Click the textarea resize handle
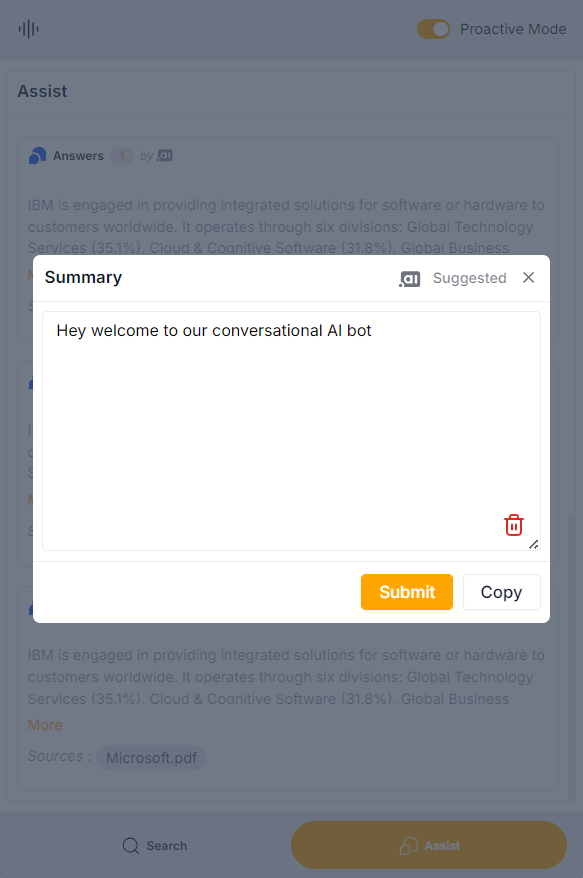 pyautogui.click(x=533, y=545)
